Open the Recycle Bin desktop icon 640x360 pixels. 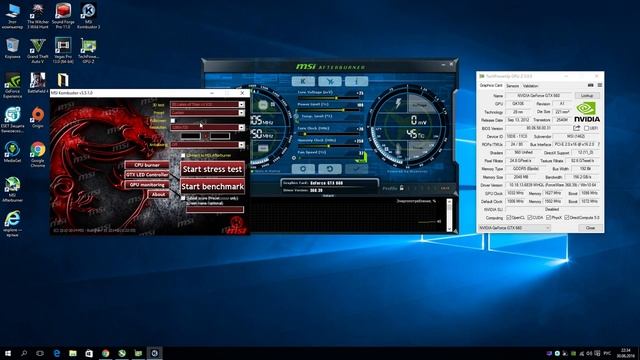12,48
